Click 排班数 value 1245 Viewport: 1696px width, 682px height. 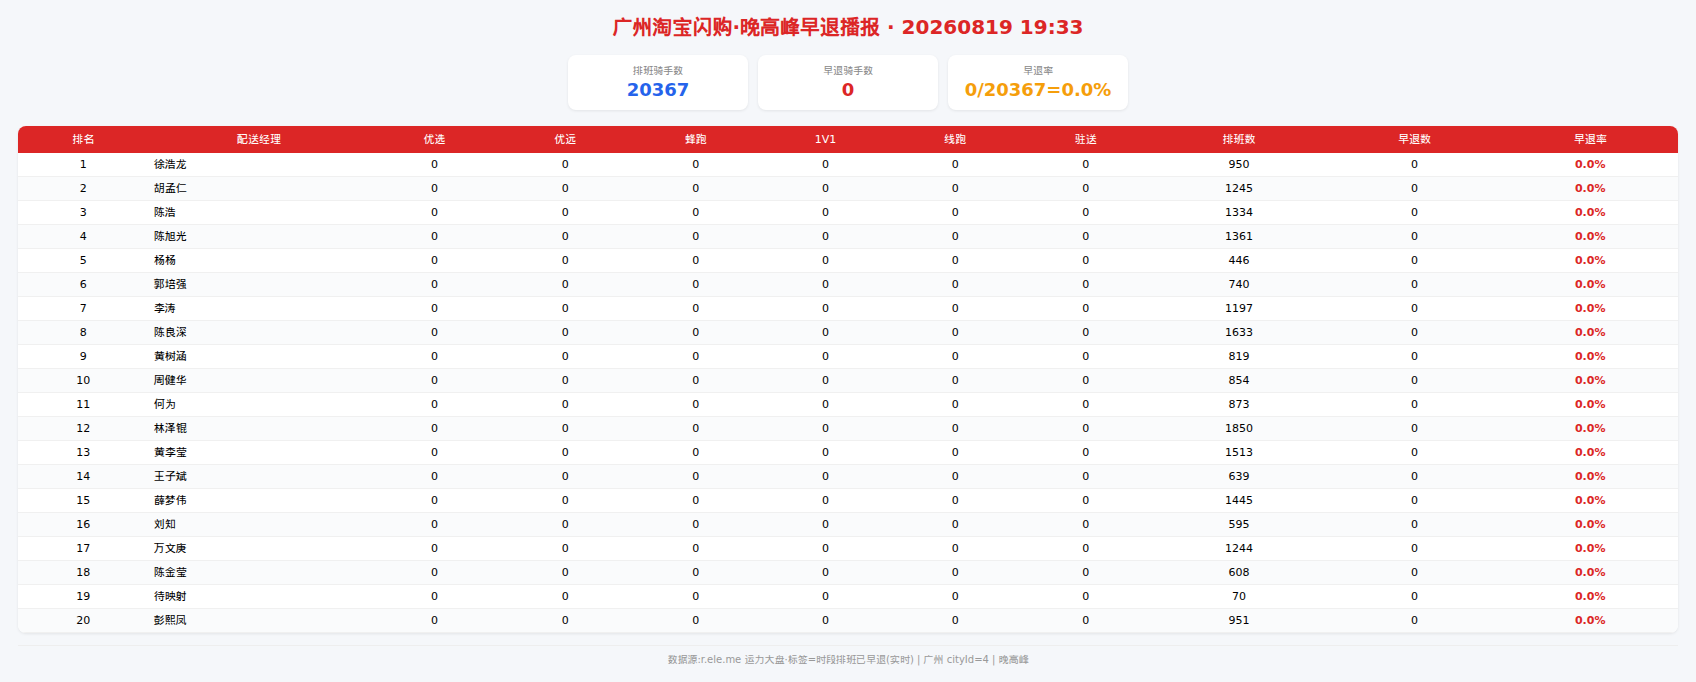pyautogui.click(x=1239, y=188)
